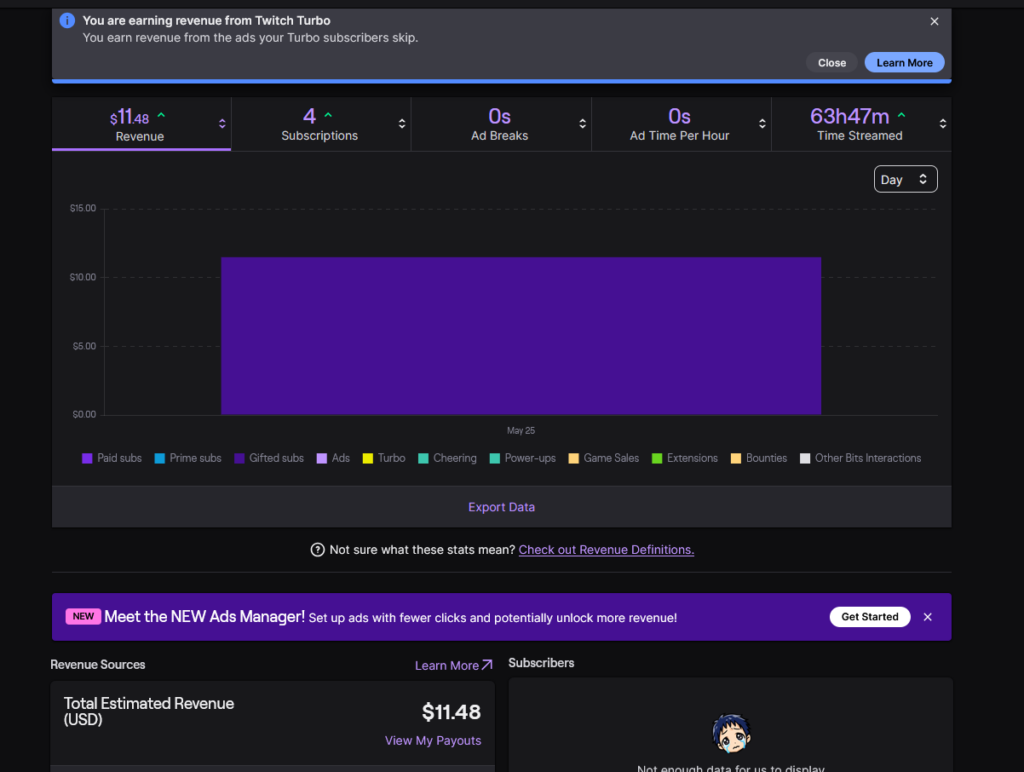Toggle Extensions legend swatch
The image size is (1024, 772).
click(x=657, y=458)
